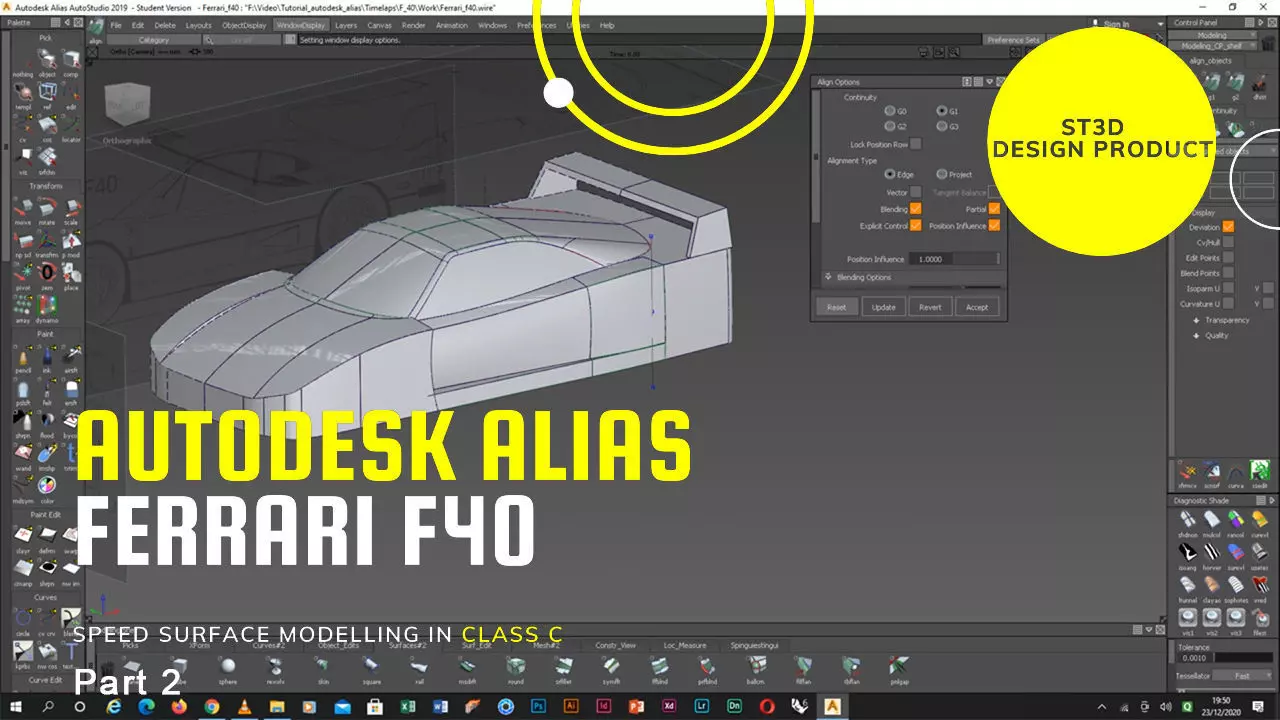Switch to the Loc_Measure shelf tab

tap(684, 645)
